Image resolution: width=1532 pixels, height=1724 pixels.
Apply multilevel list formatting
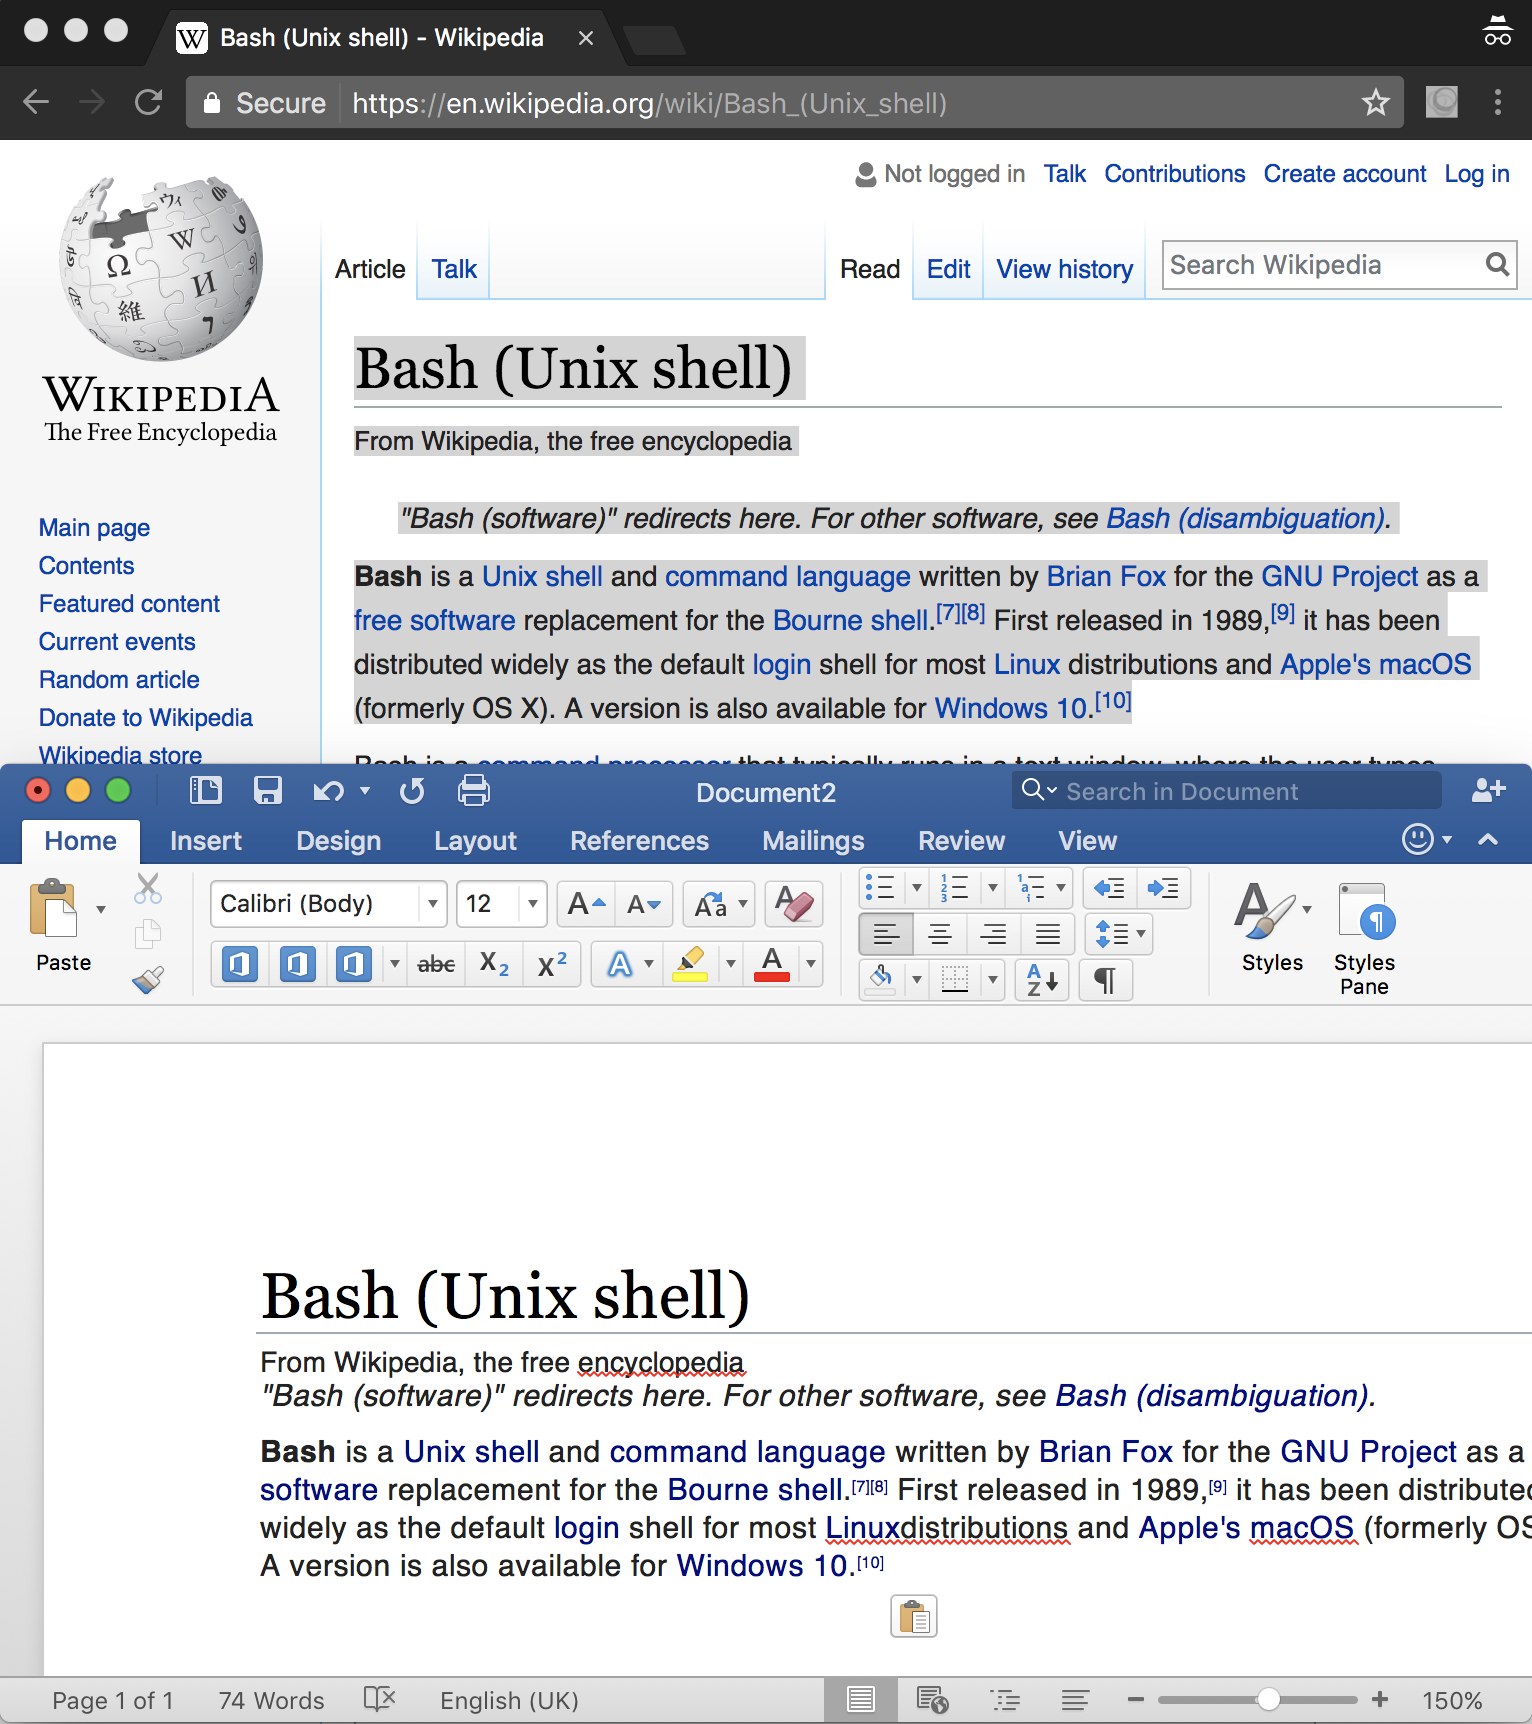point(1030,887)
